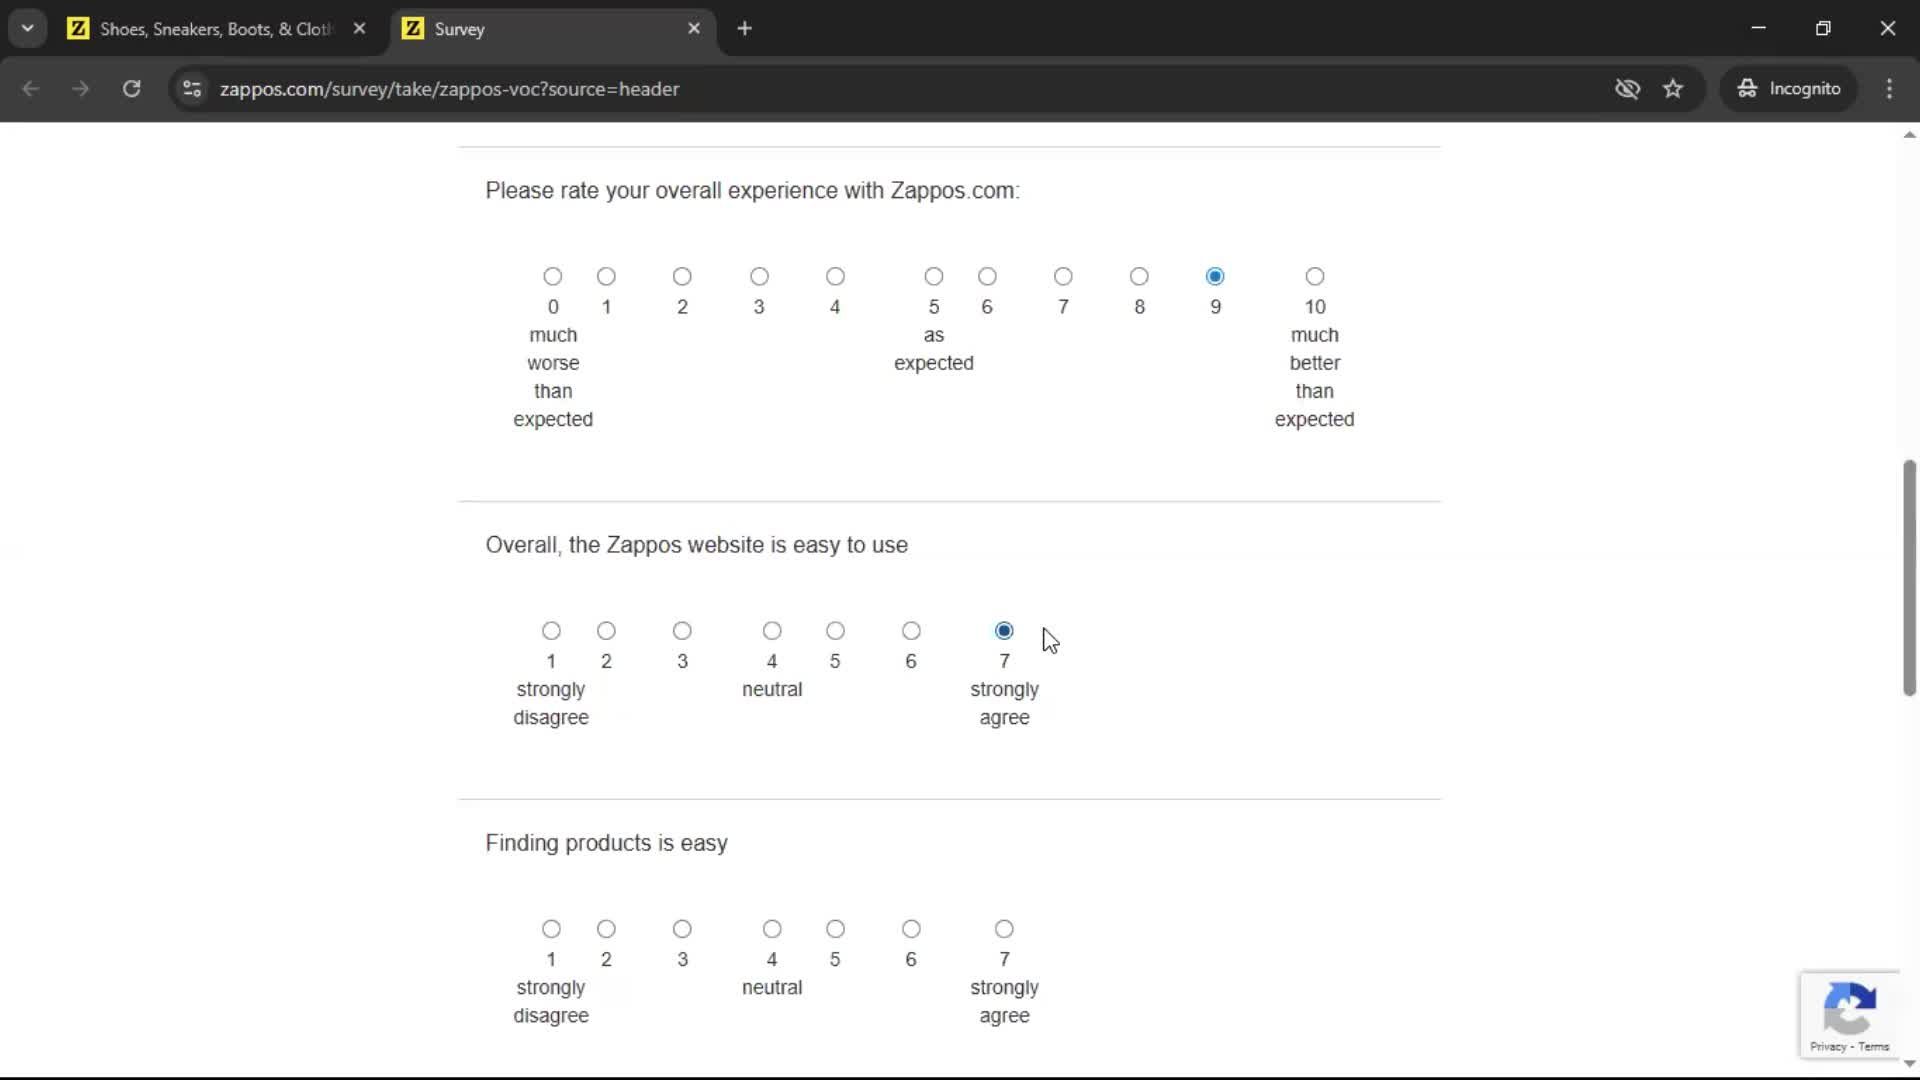
Task: Go back to previous page
Action: (31, 89)
